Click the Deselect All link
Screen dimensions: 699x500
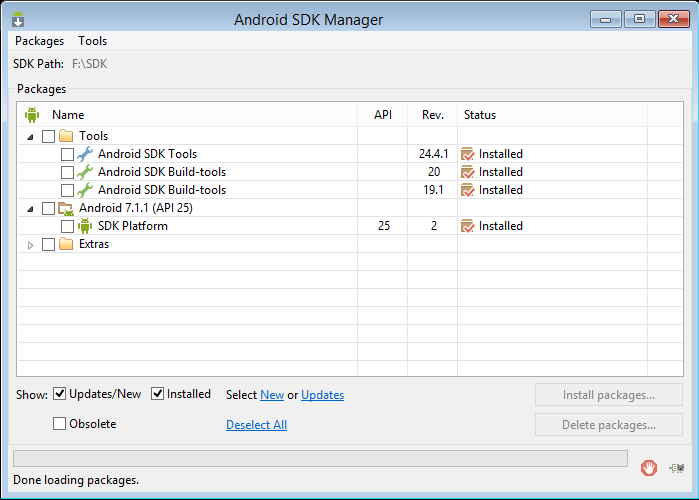(256, 425)
